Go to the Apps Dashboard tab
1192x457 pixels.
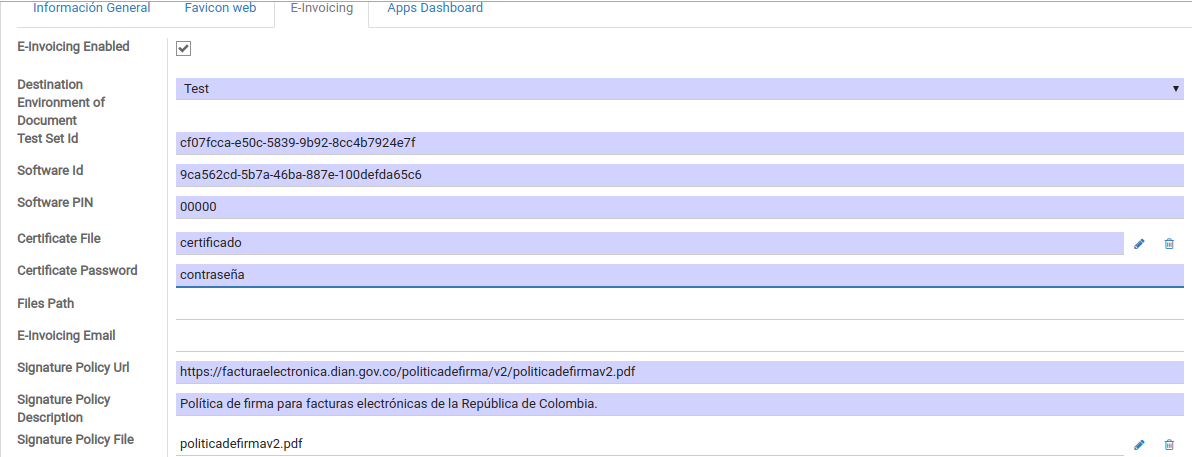(x=435, y=8)
